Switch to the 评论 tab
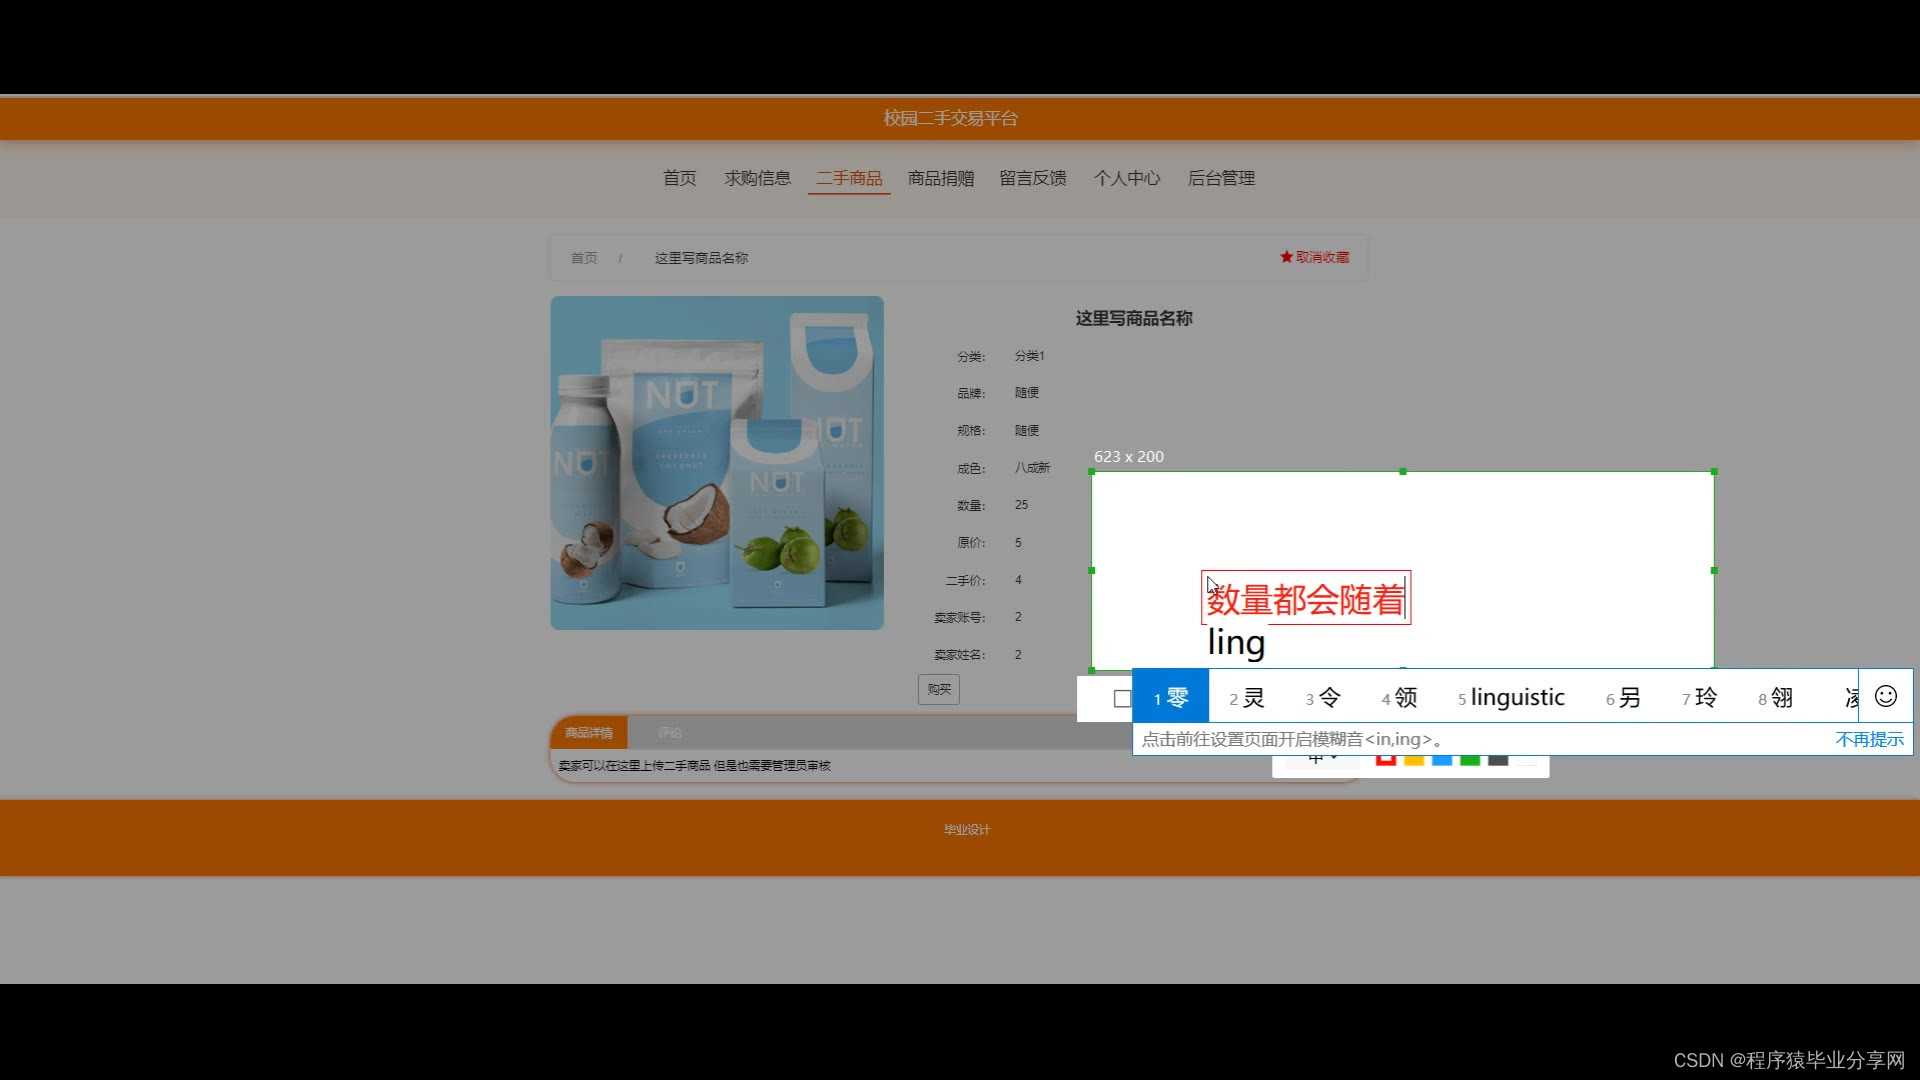 tap(669, 733)
